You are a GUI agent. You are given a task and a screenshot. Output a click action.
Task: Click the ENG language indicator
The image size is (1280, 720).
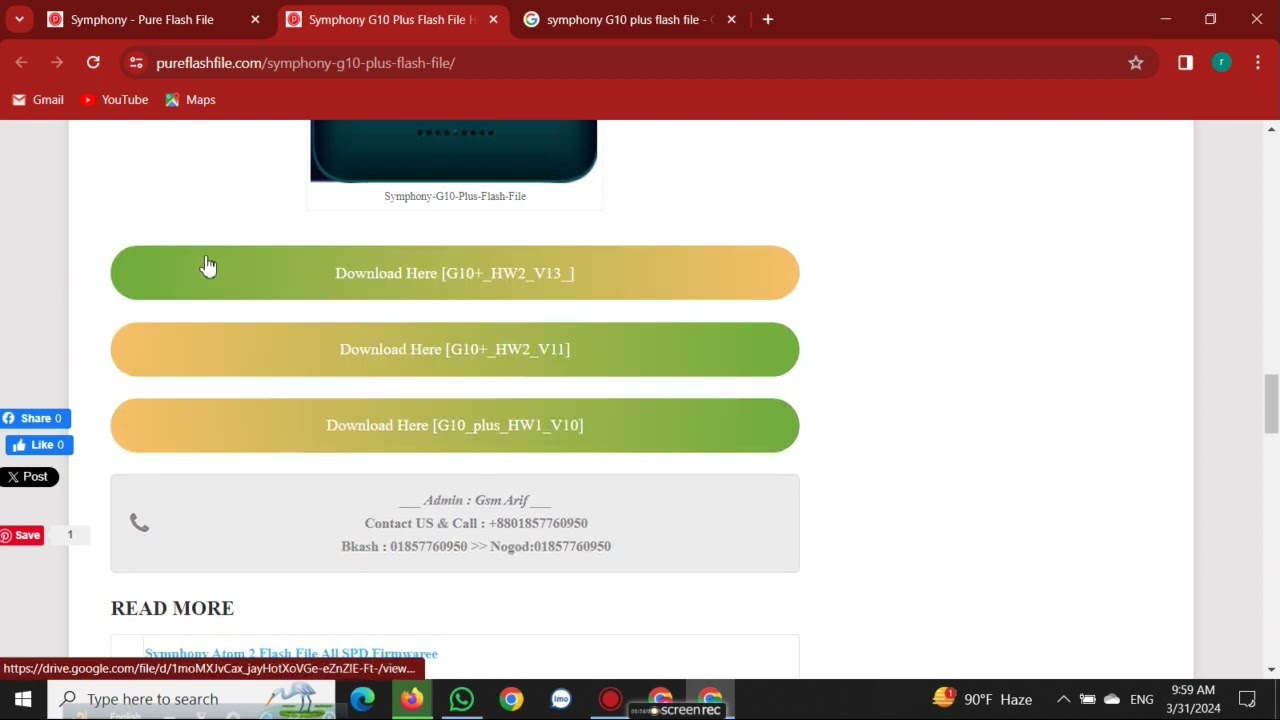[x=1142, y=699]
